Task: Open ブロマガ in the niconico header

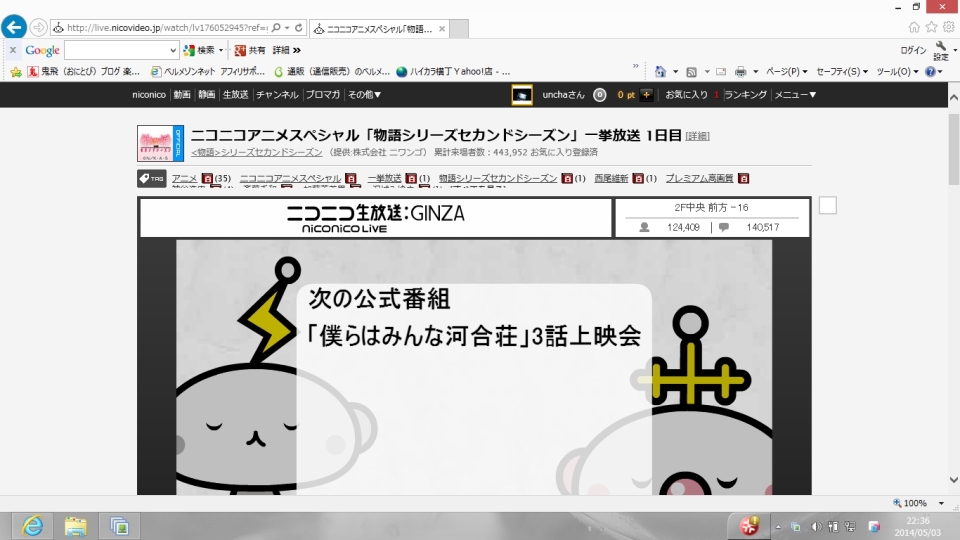Action: [323, 95]
